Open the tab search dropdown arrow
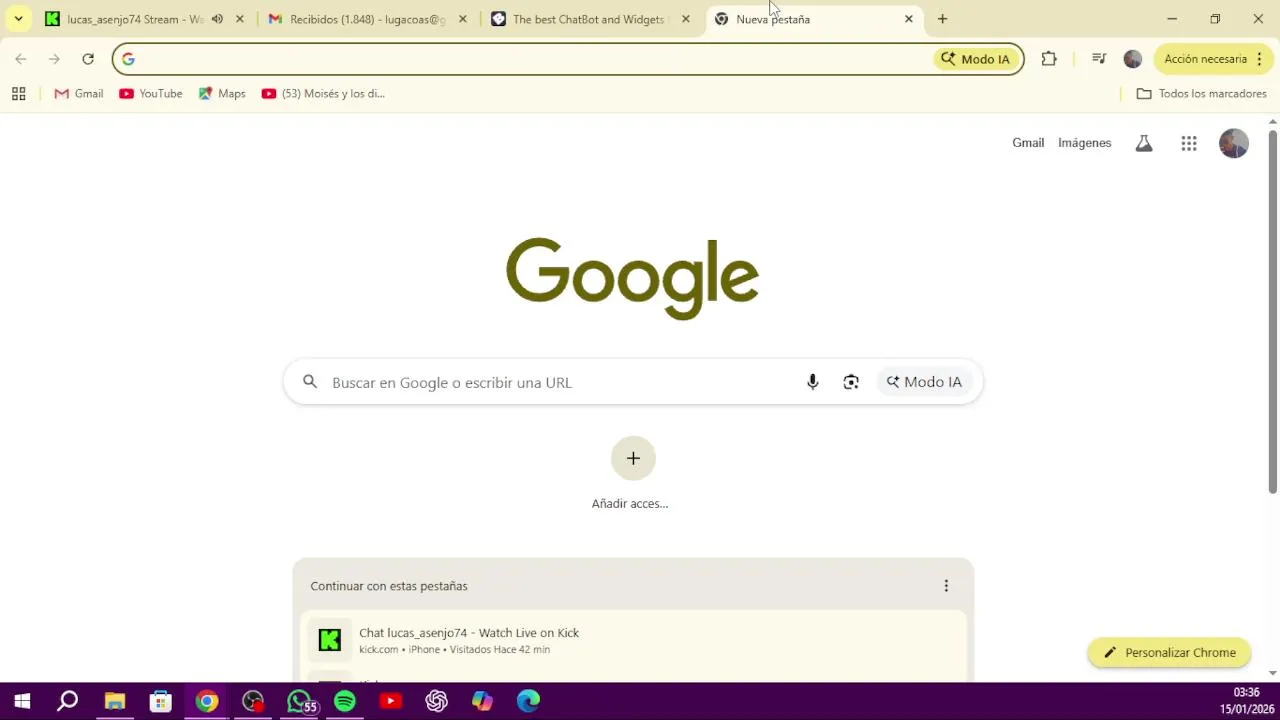Screen dimensions: 1280x720 click(x=18, y=19)
